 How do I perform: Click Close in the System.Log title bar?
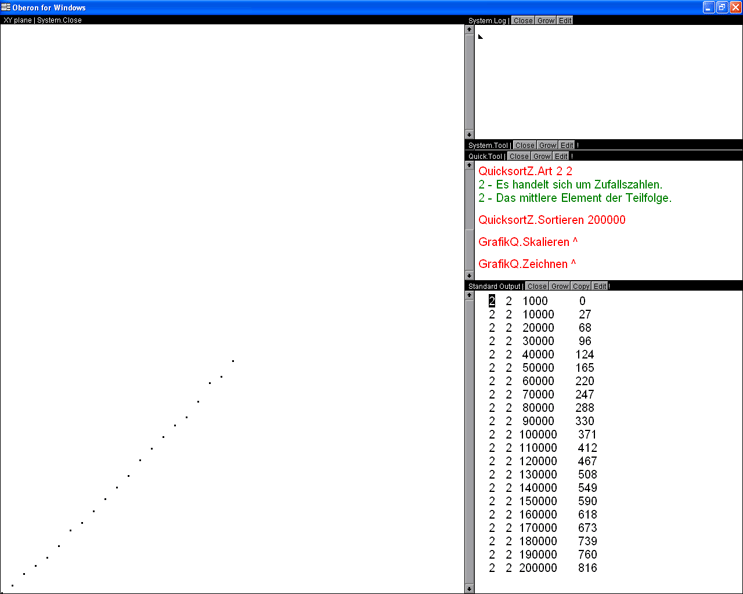tap(523, 20)
